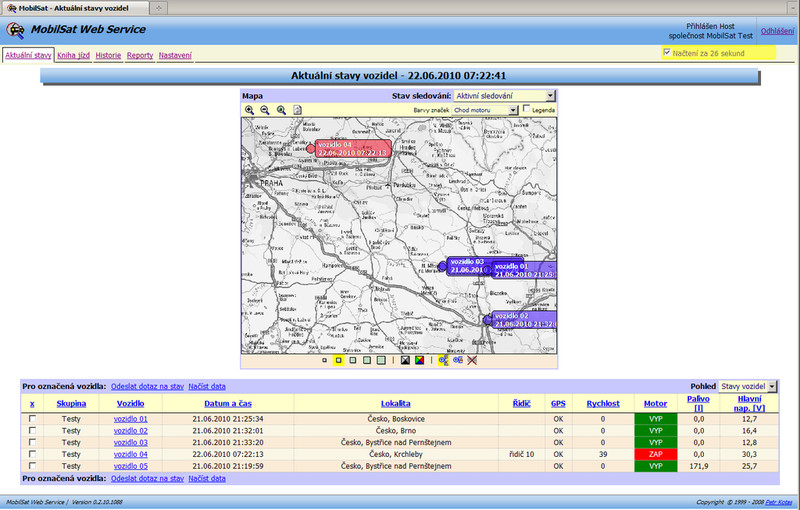
Task: Open the Historie tab
Action: coord(108,55)
